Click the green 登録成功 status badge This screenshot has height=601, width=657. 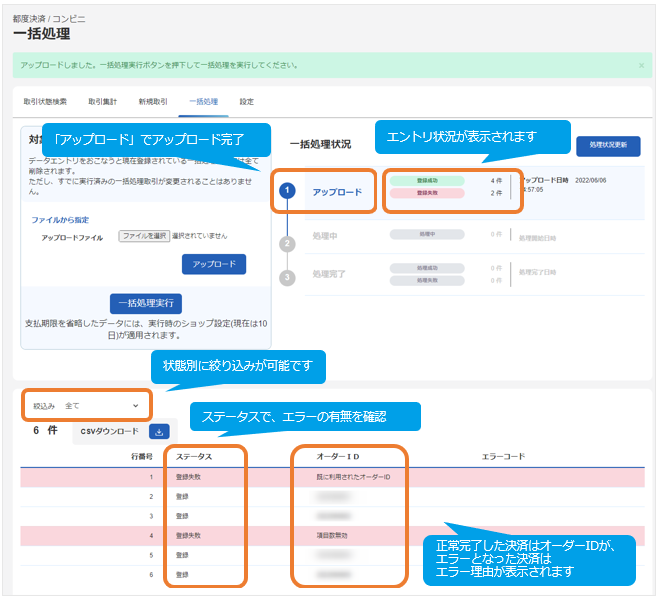coord(427,181)
